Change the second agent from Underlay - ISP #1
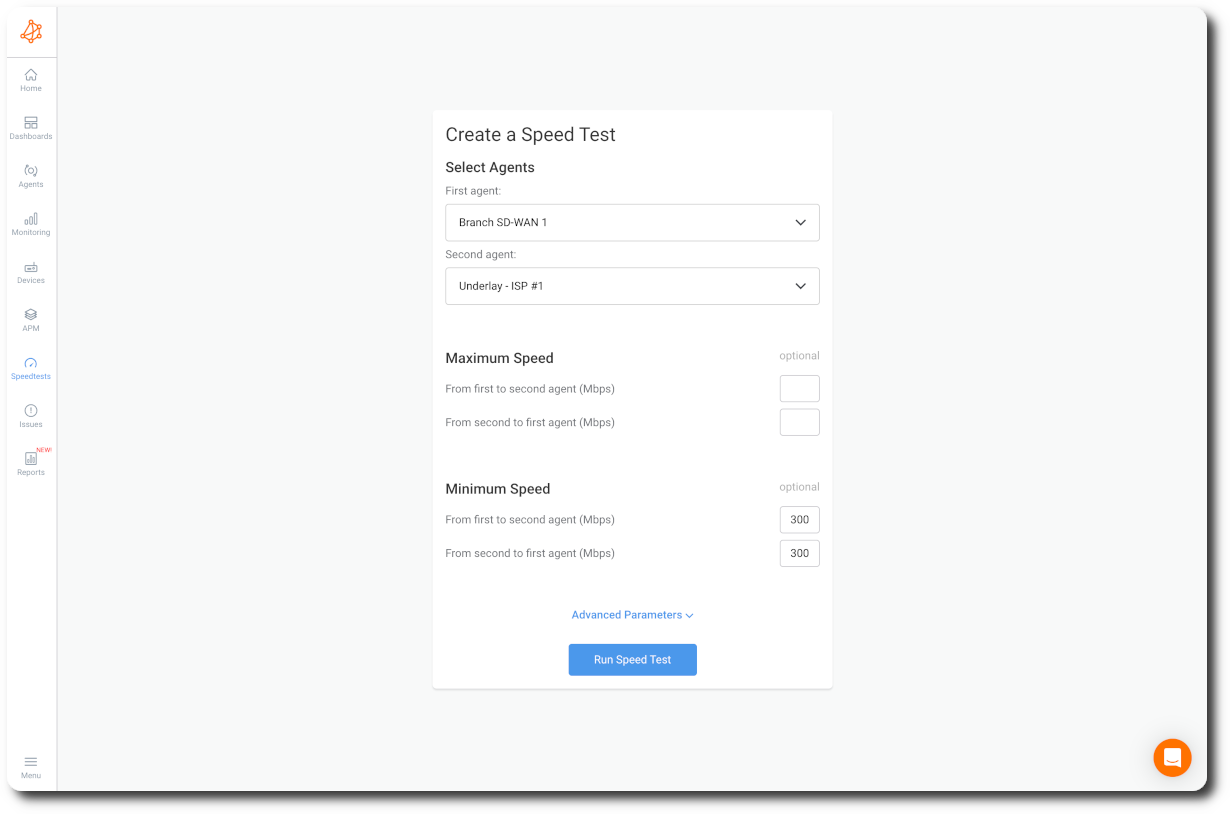Viewport: 1230px width, 814px height. pyautogui.click(x=632, y=286)
